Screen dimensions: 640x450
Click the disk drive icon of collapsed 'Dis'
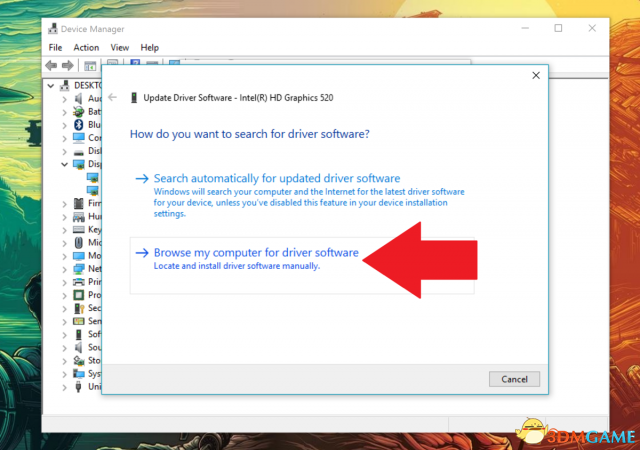pyautogui.click(x=78, y=151)
